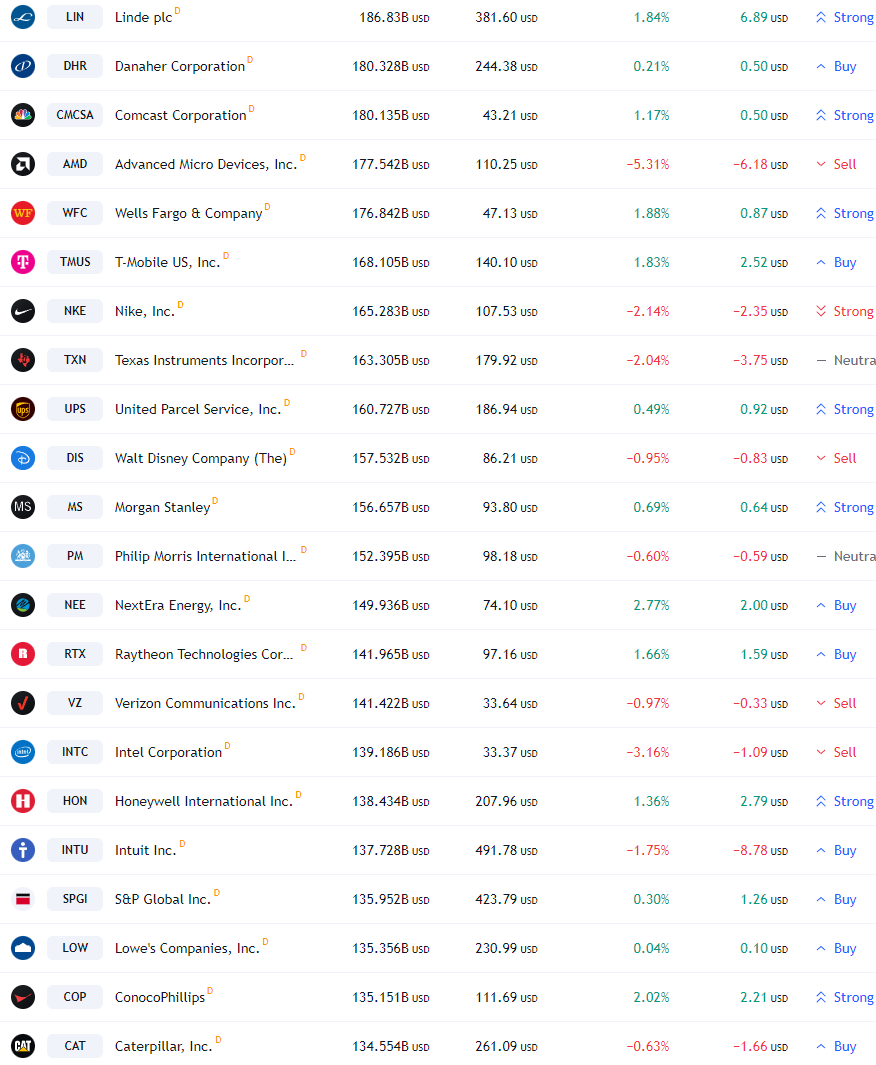This screenshot has height=1065, width=876.
Task: Click 2.52 USD change for T-Mobile
Action: coord(764,262)
